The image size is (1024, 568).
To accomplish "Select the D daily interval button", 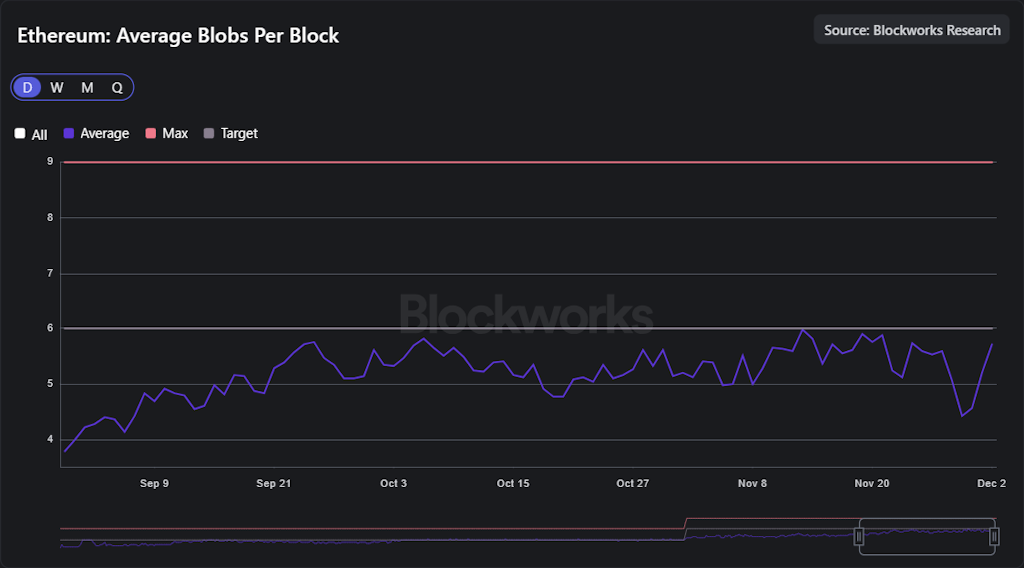I will click(x=28, y=87).
